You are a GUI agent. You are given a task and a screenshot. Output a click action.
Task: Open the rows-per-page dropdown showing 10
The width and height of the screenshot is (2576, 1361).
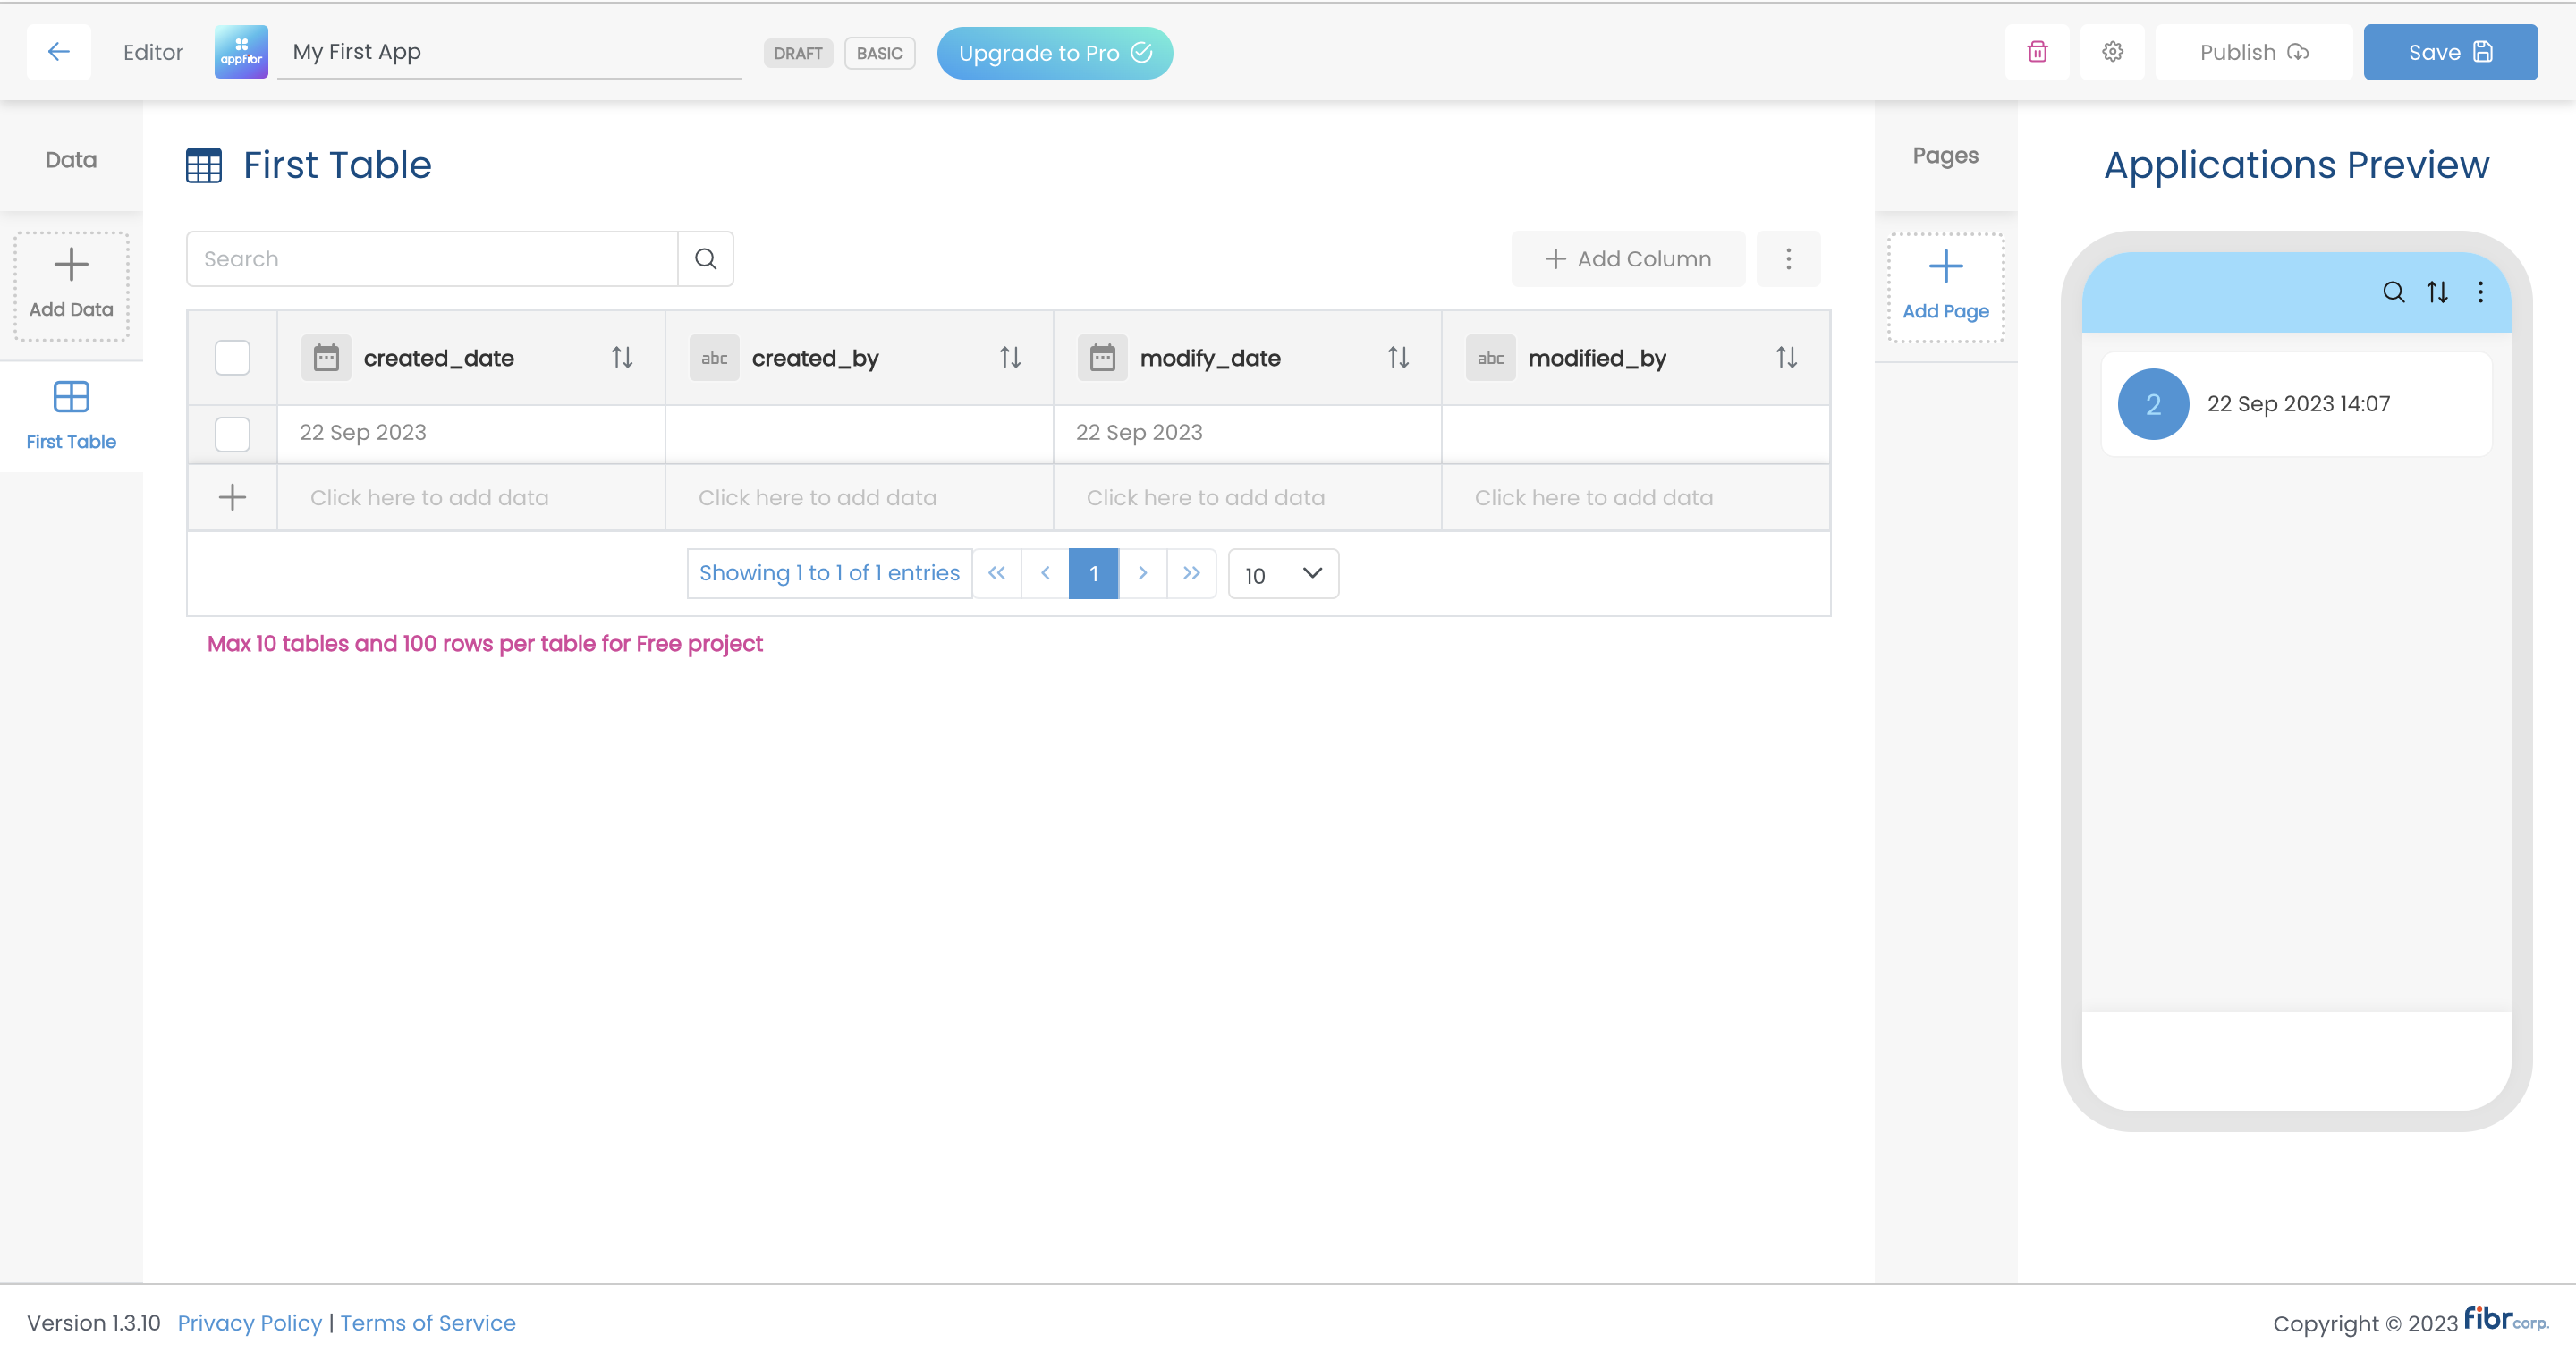click(1283, 574)
